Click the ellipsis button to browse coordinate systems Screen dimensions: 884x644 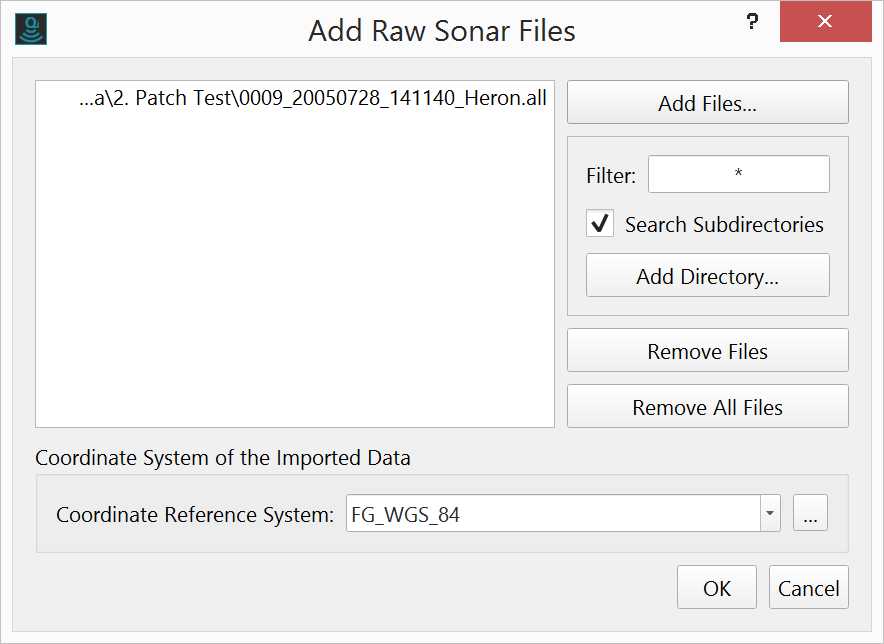(x=810, y=512)
